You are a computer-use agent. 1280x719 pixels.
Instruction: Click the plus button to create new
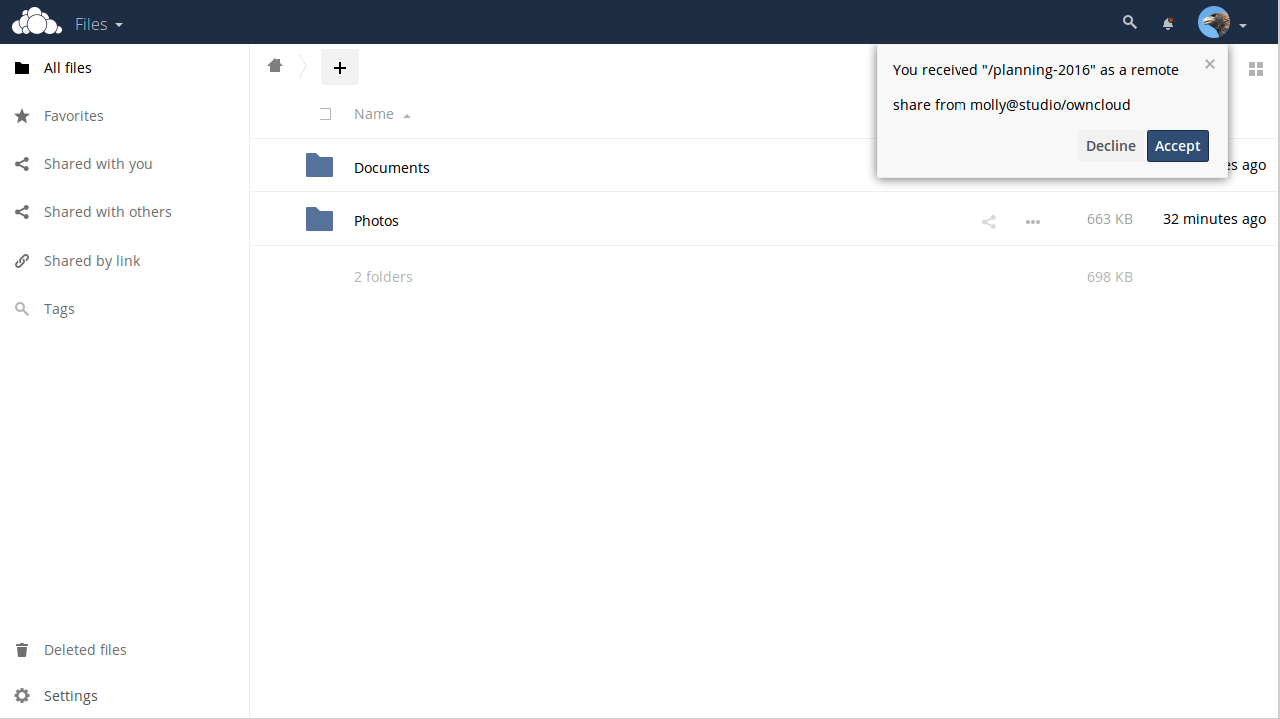(x=340, y=68)
